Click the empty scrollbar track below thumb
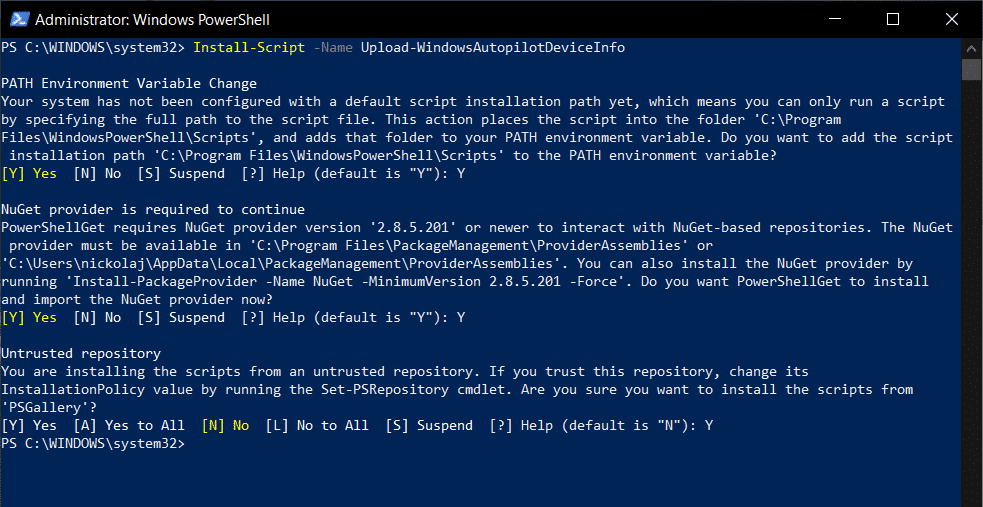Image resolution: width=983 pixels, height=507 pixels. 971,282
